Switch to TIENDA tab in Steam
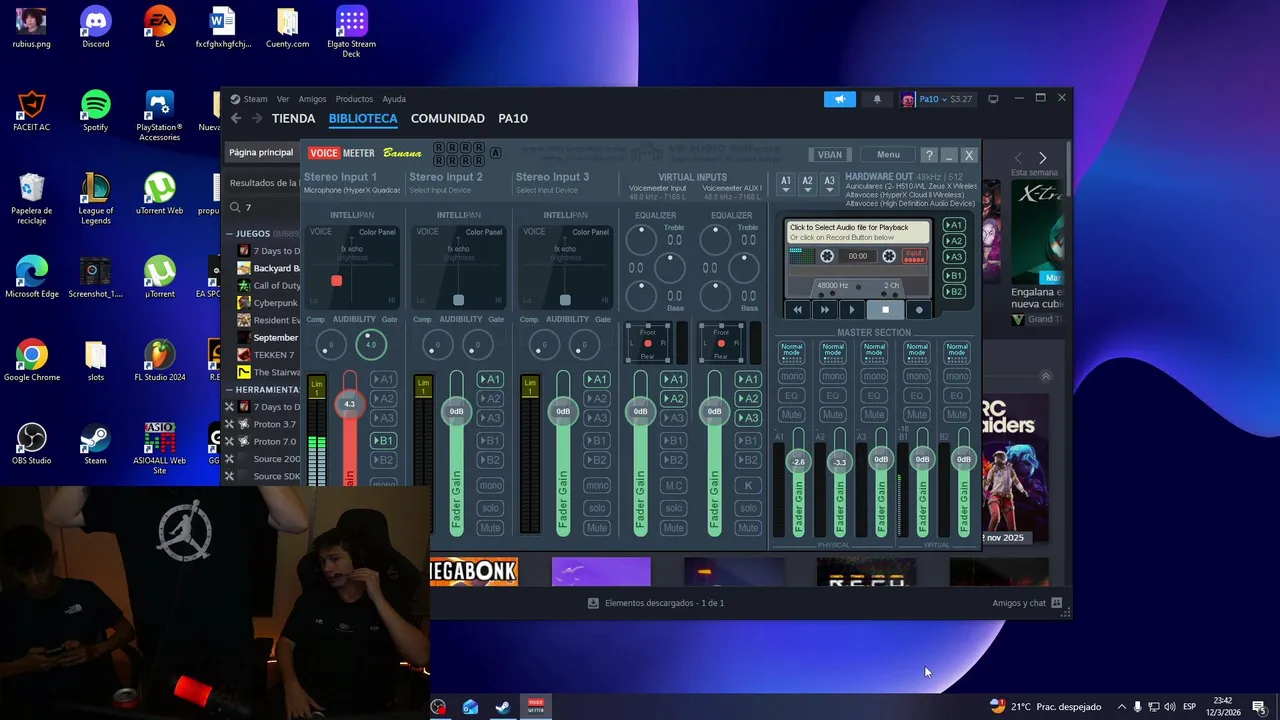The width and height of the screenshot is (1280, 720). 293,118
